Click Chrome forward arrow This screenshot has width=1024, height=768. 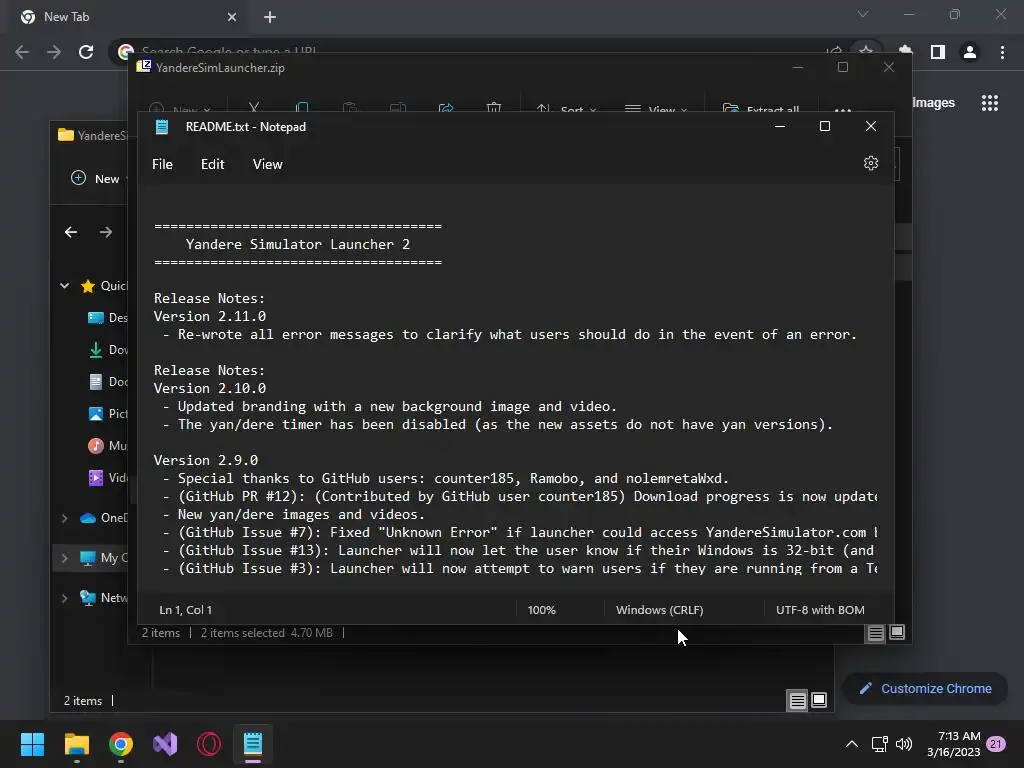pos(54,52)
